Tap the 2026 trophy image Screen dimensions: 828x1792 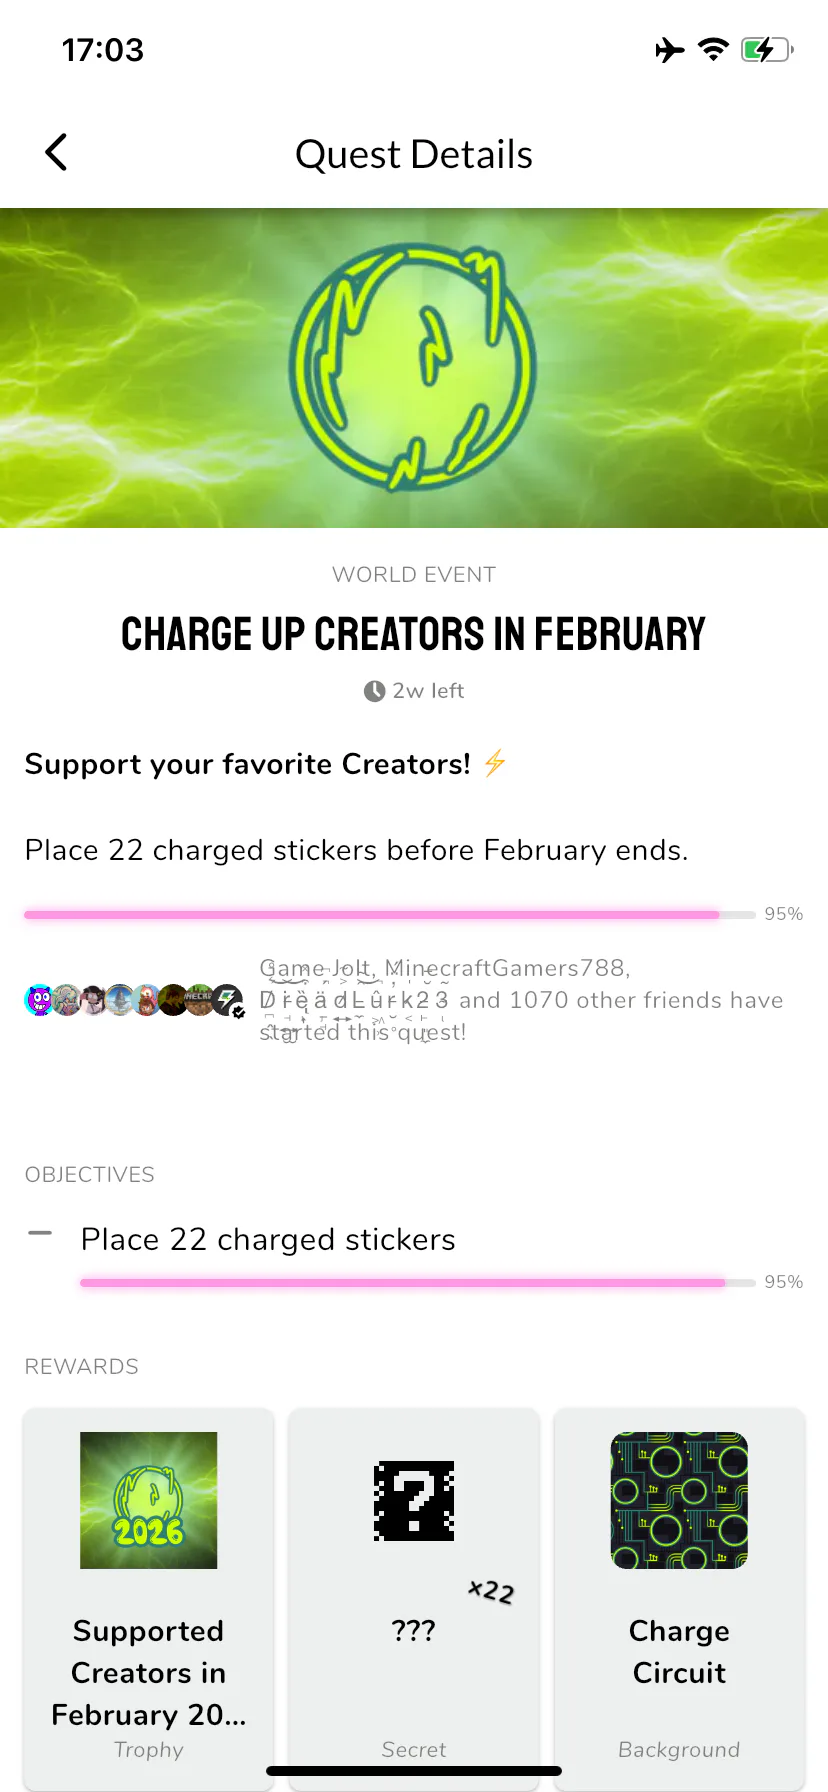click(149, 1500)
